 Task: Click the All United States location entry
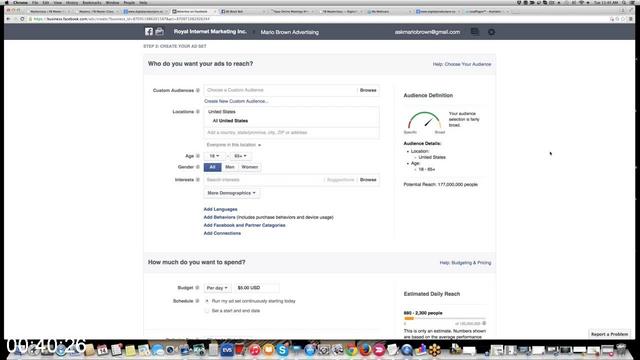tap(230, 121)
